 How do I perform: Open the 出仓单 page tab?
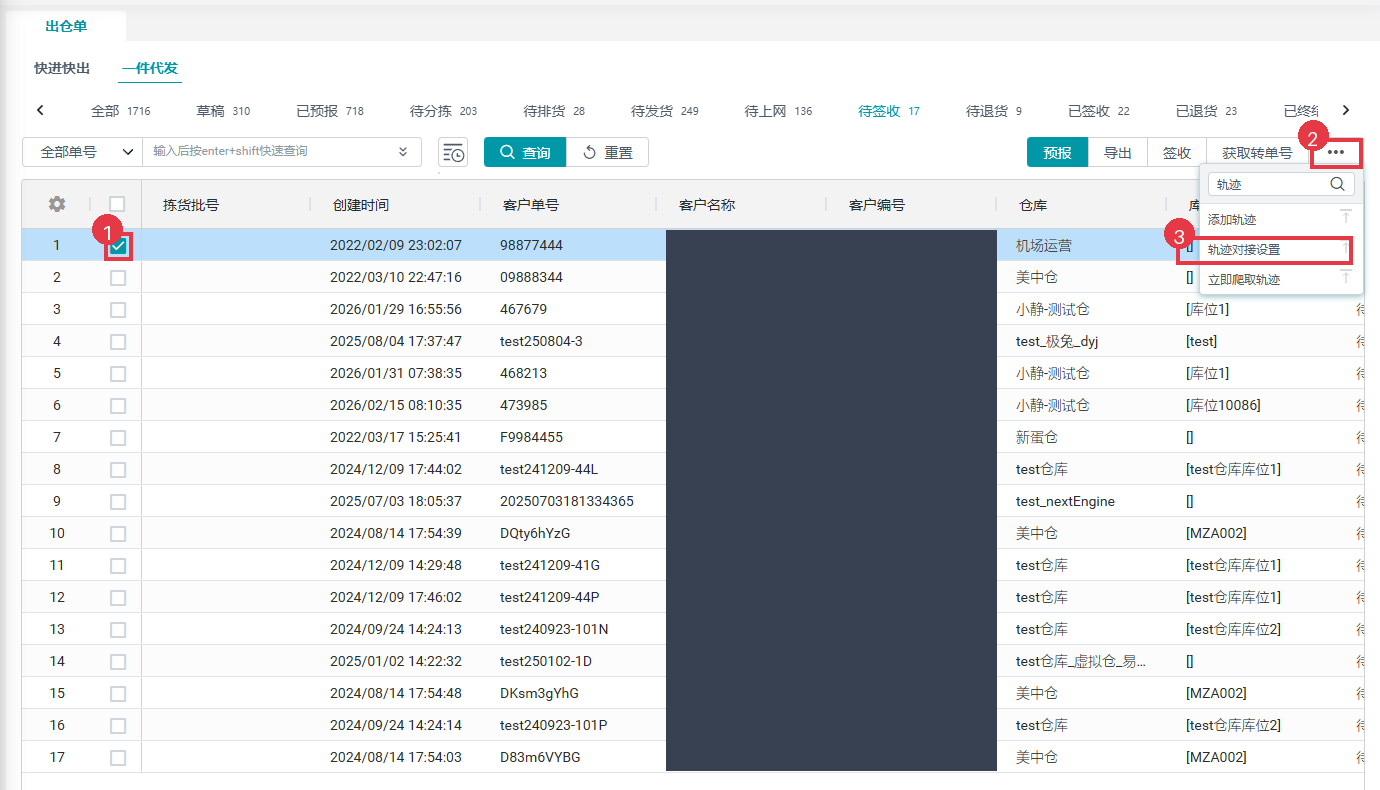(x=66, y=26)
